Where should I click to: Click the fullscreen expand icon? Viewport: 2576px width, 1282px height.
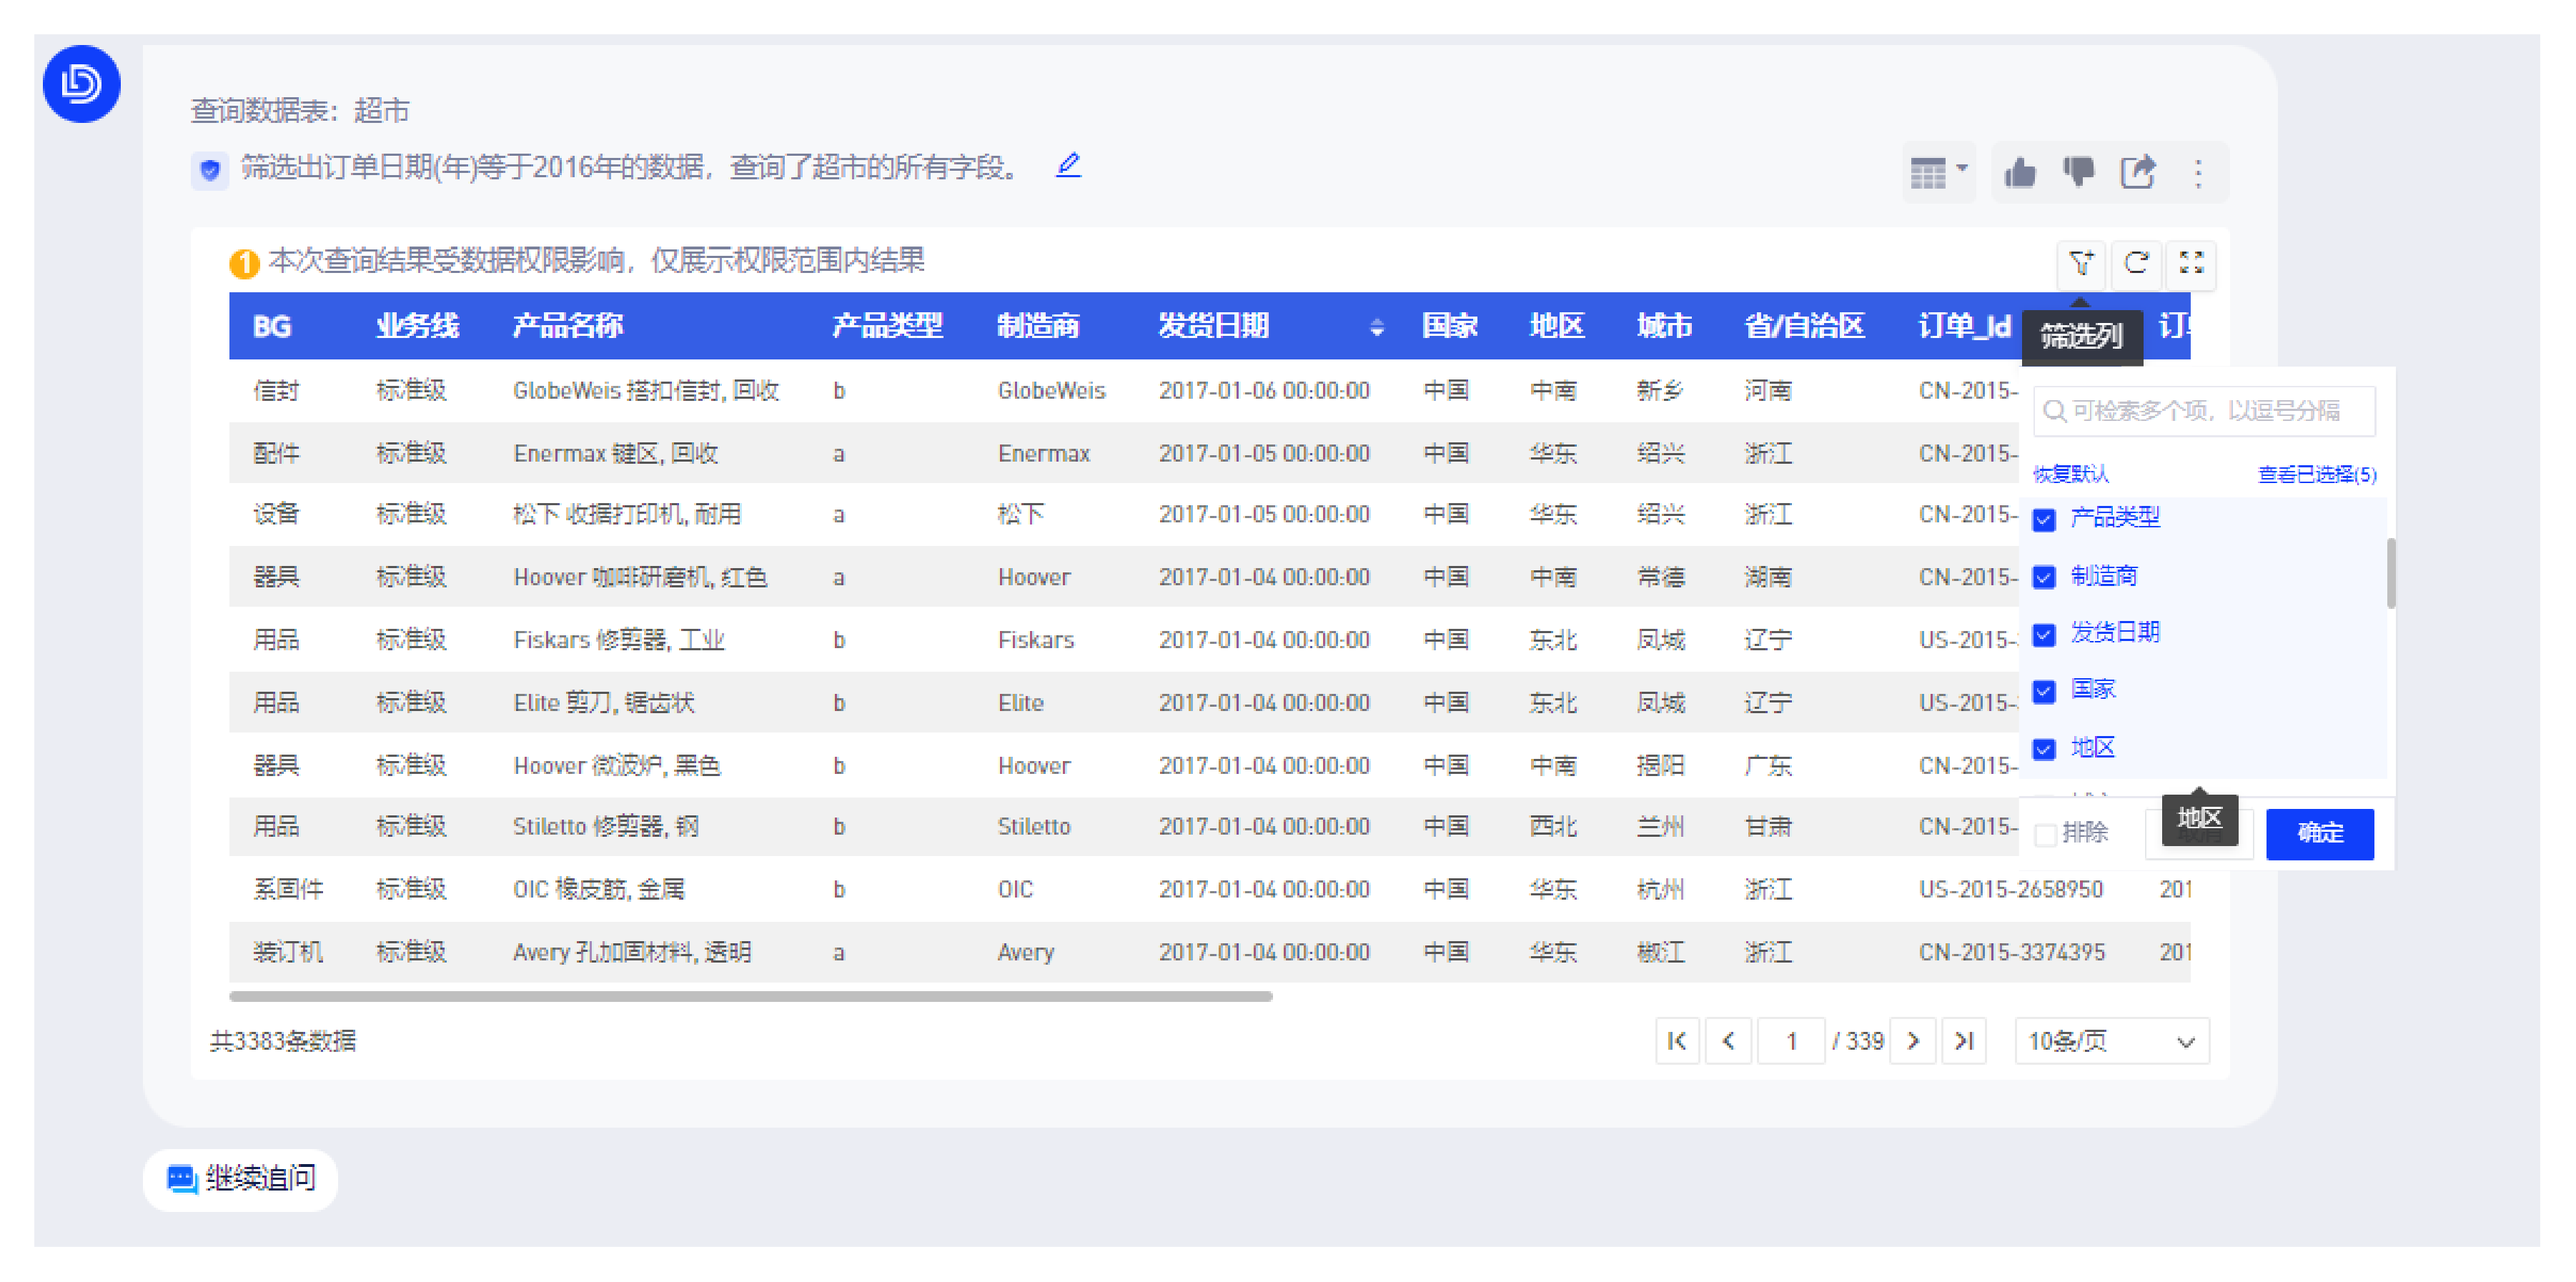(2191, 263)
